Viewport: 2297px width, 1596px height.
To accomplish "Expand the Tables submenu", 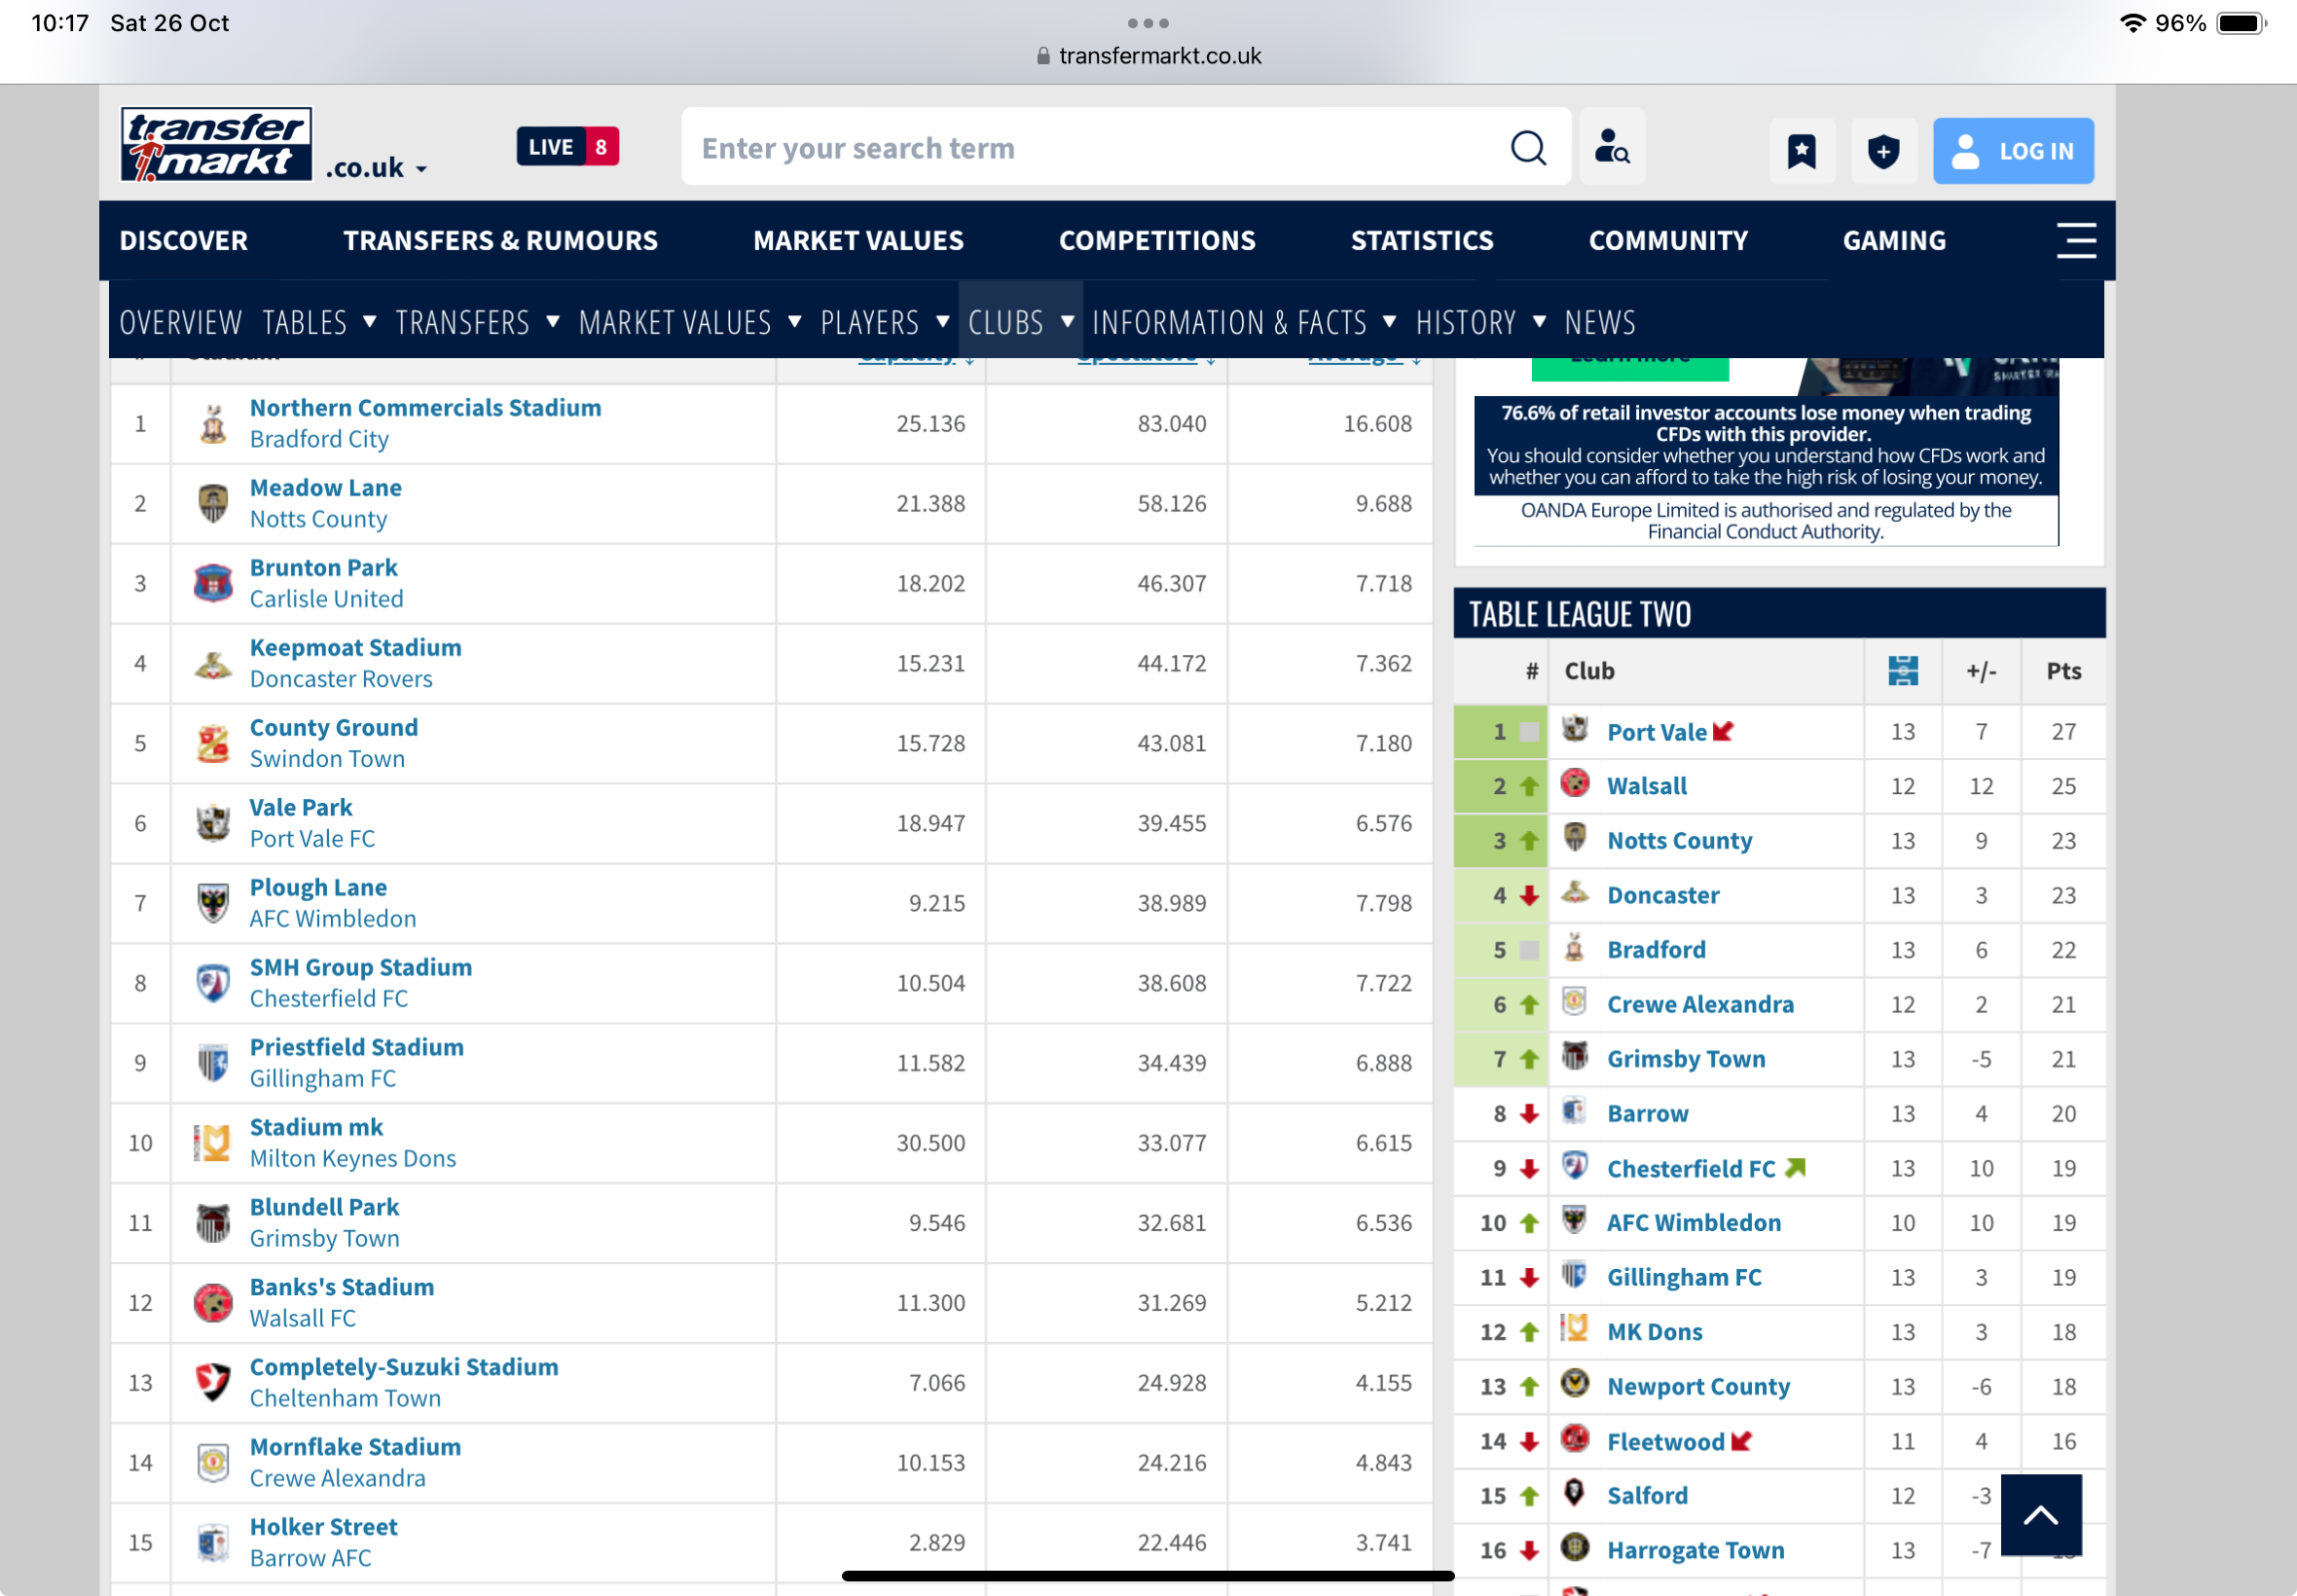I will 369,322.
